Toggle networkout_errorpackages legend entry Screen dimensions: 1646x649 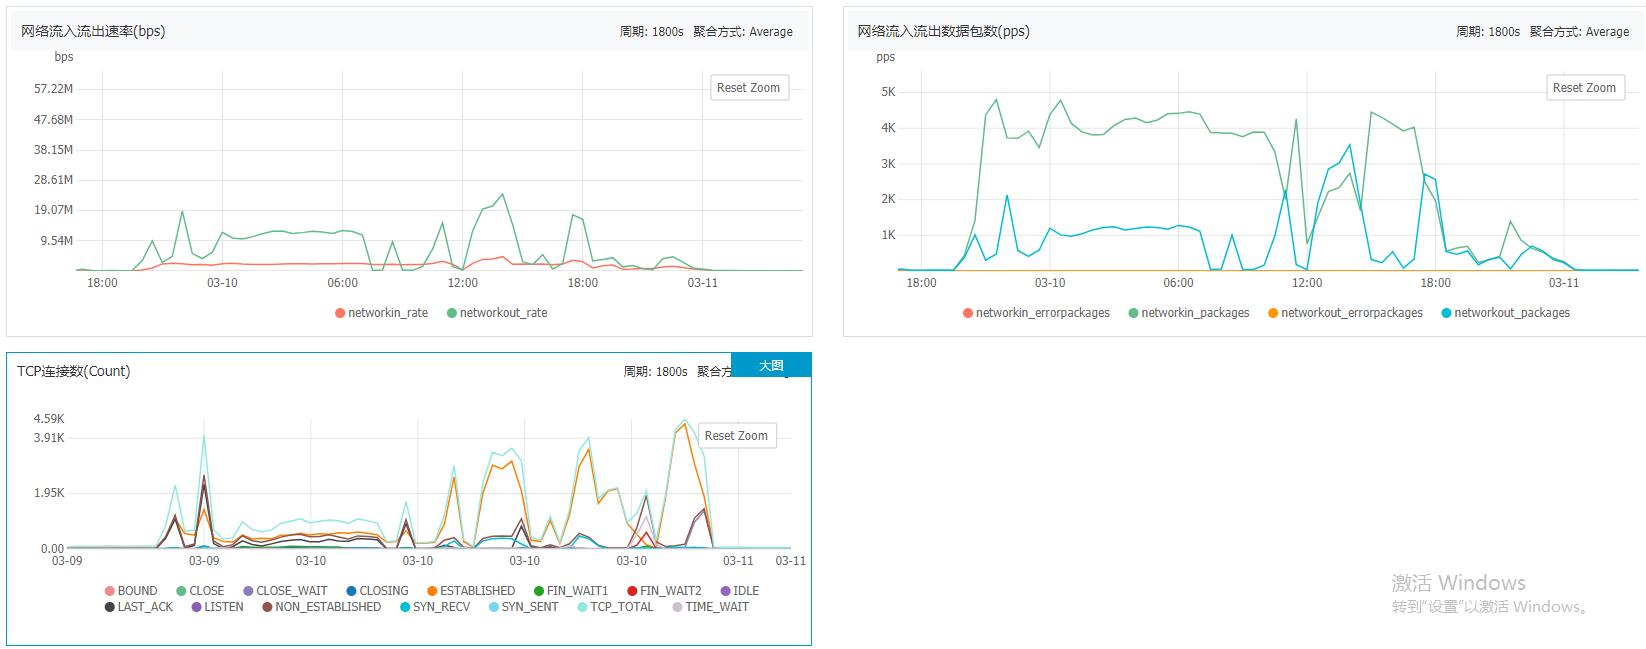coord(1345,313)
